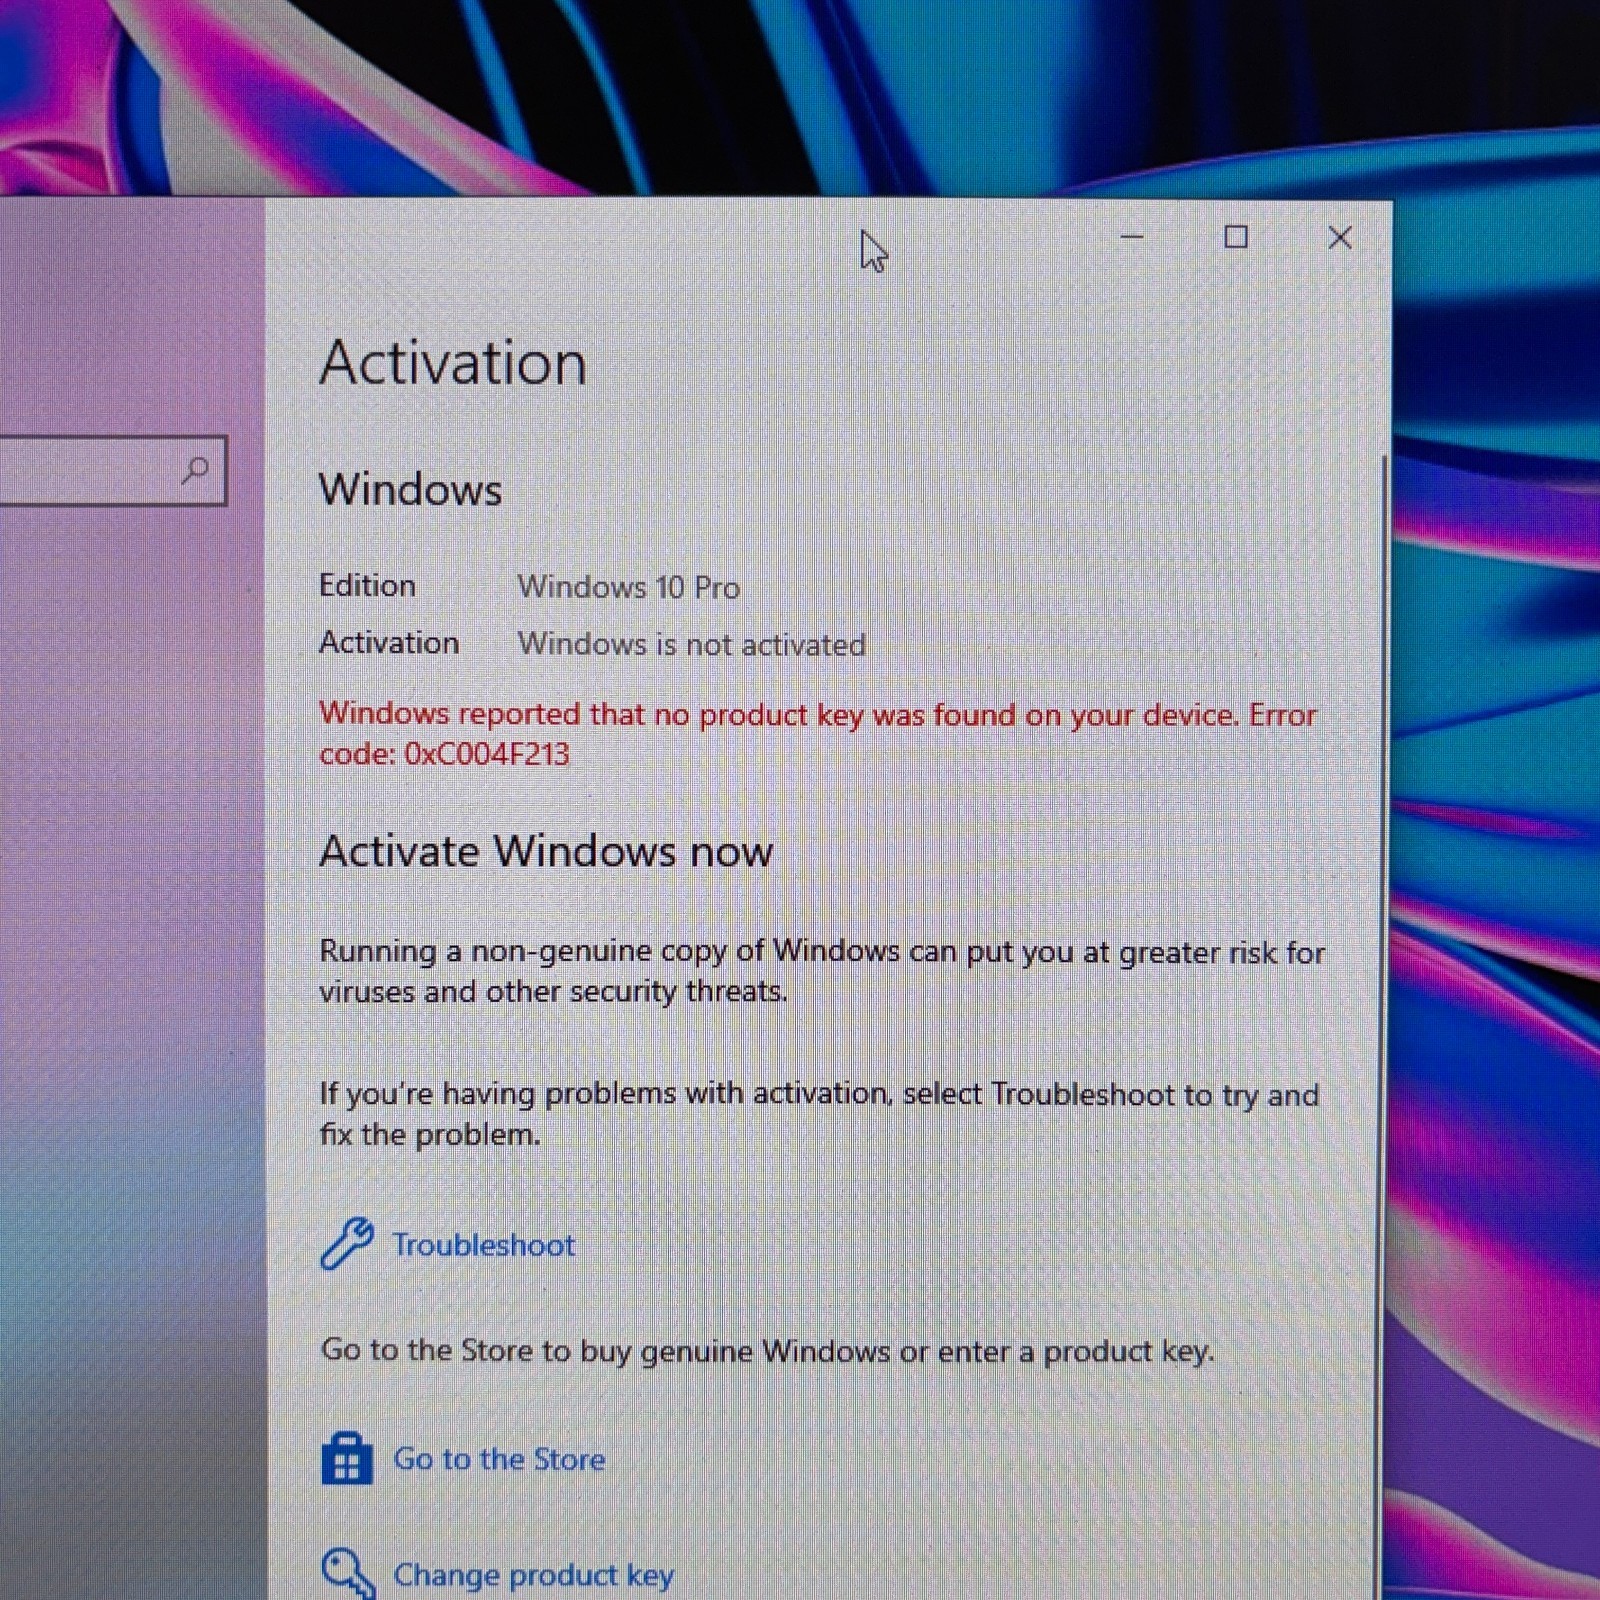Screen dimensions: 1600x1600
Task: Click the Store shopping bag icon
Action: (x=347, y=1459)
